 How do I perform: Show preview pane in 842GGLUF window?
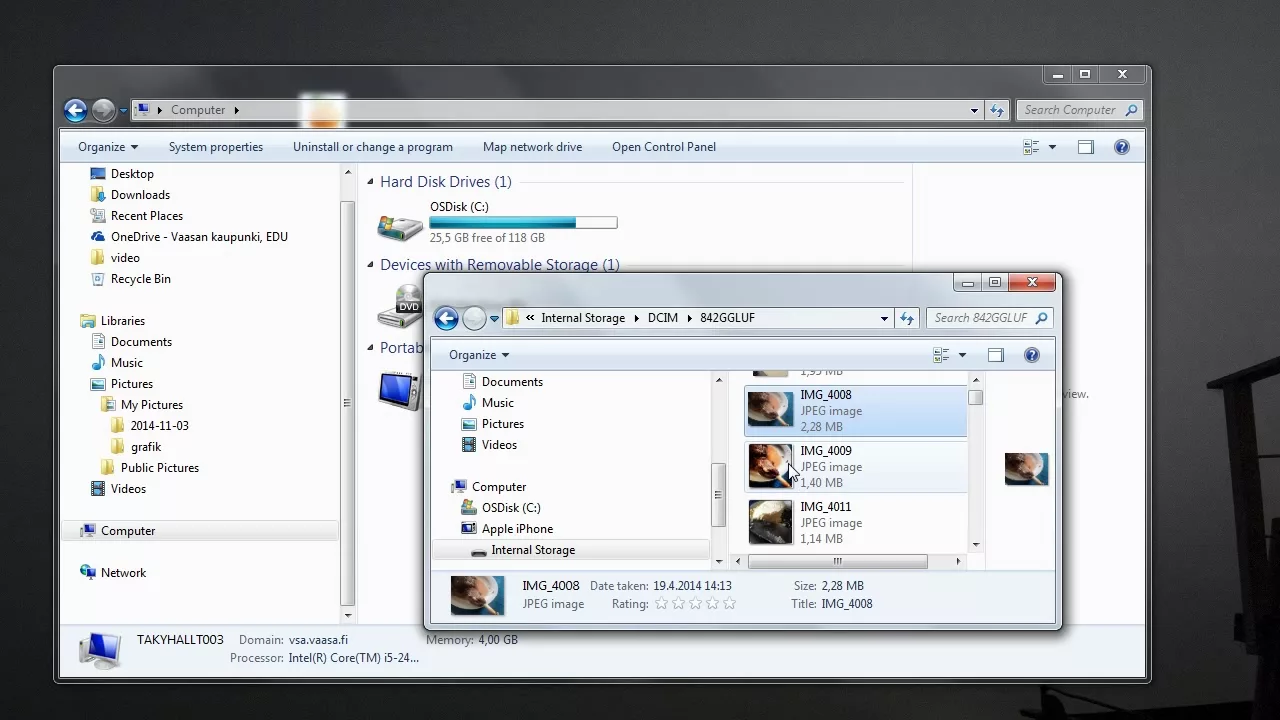(x=996, y=355)
